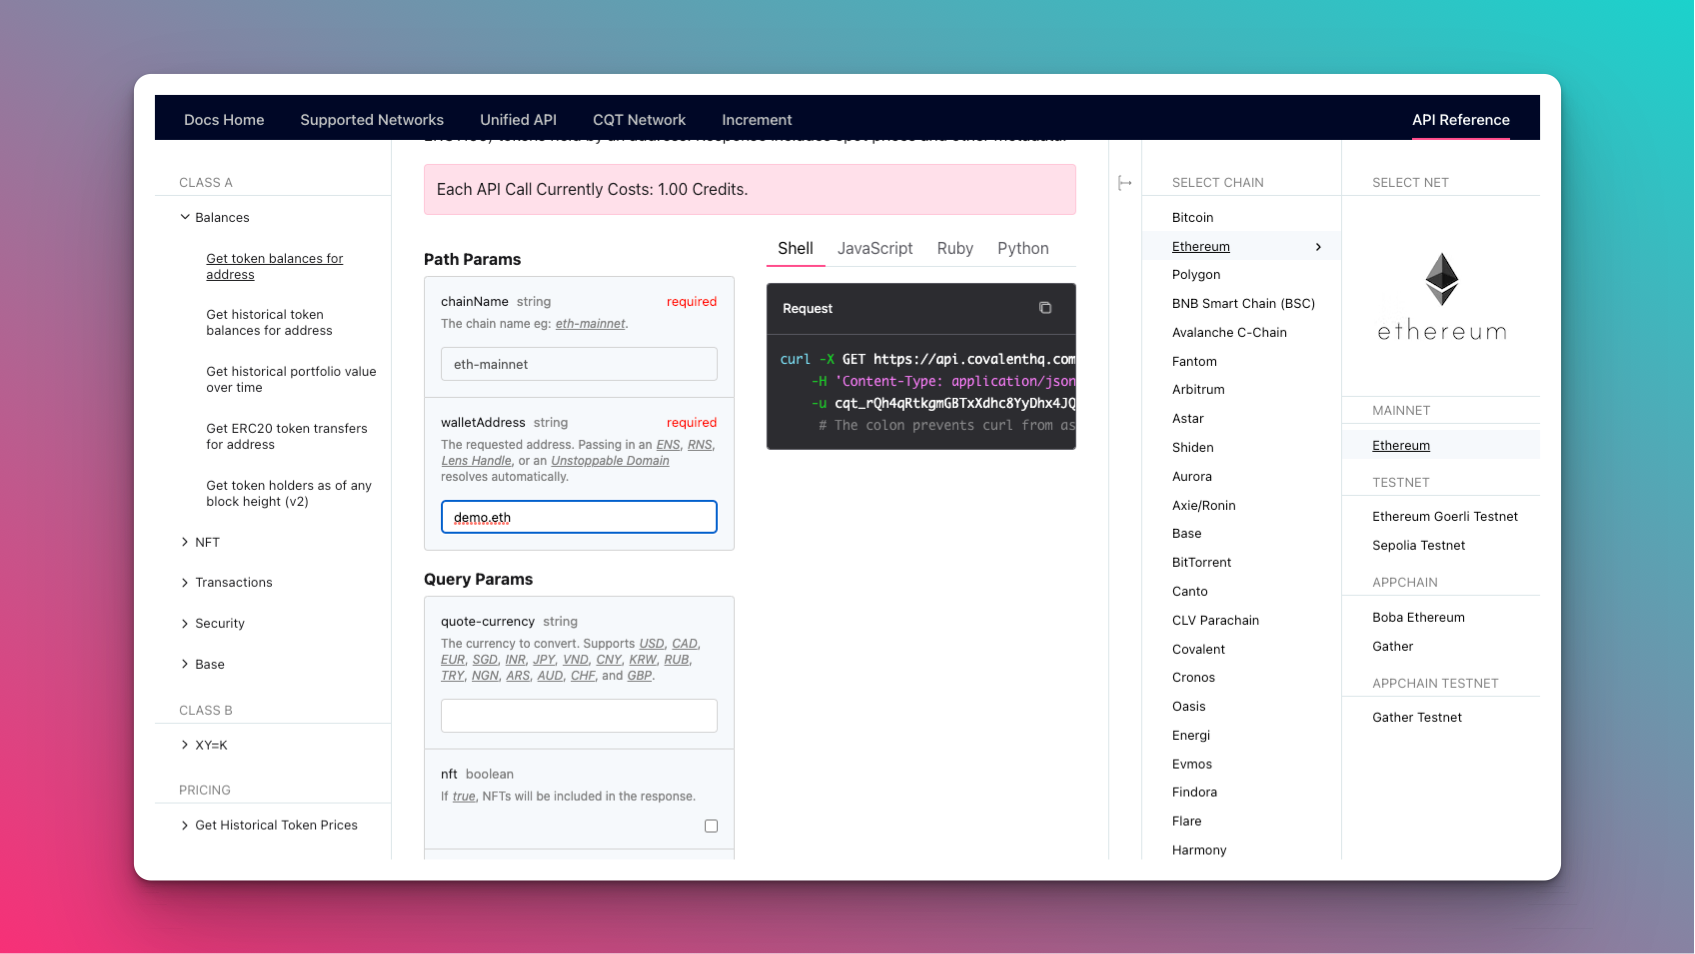Select Astar chain

(1188, 419)
